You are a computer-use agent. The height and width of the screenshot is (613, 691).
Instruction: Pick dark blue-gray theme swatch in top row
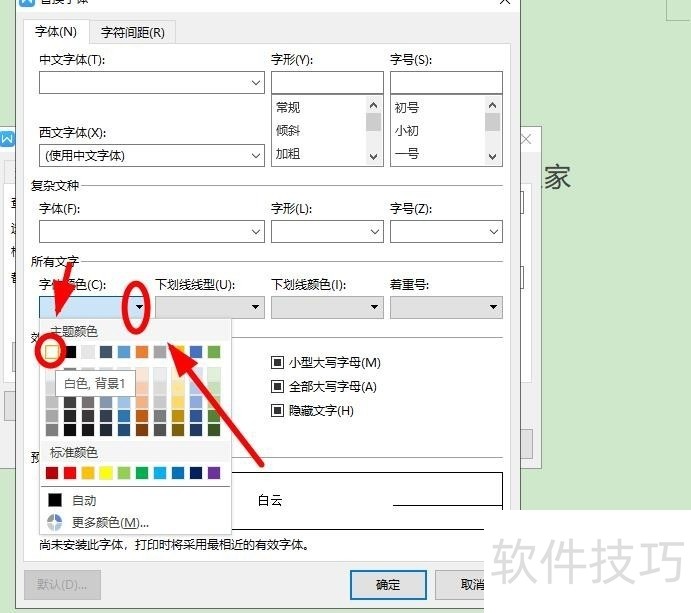[106, 352]
